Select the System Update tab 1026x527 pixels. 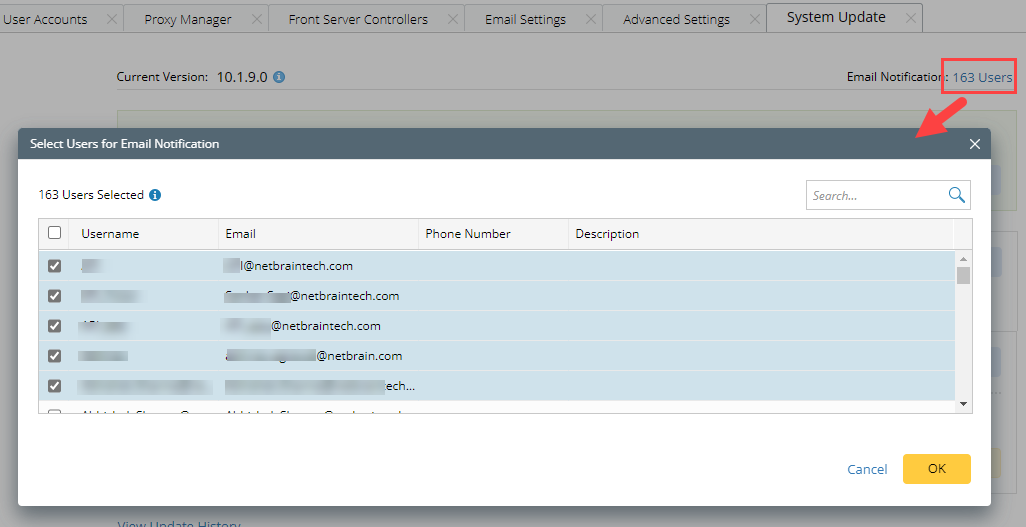[x=836, y=18]
